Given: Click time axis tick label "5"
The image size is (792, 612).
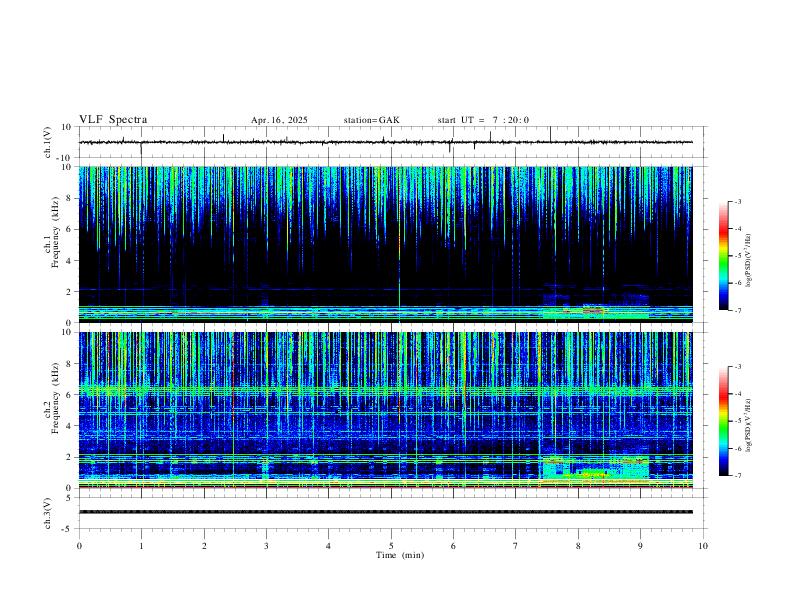Looking at the screenshot, I should tap(391, 546).
